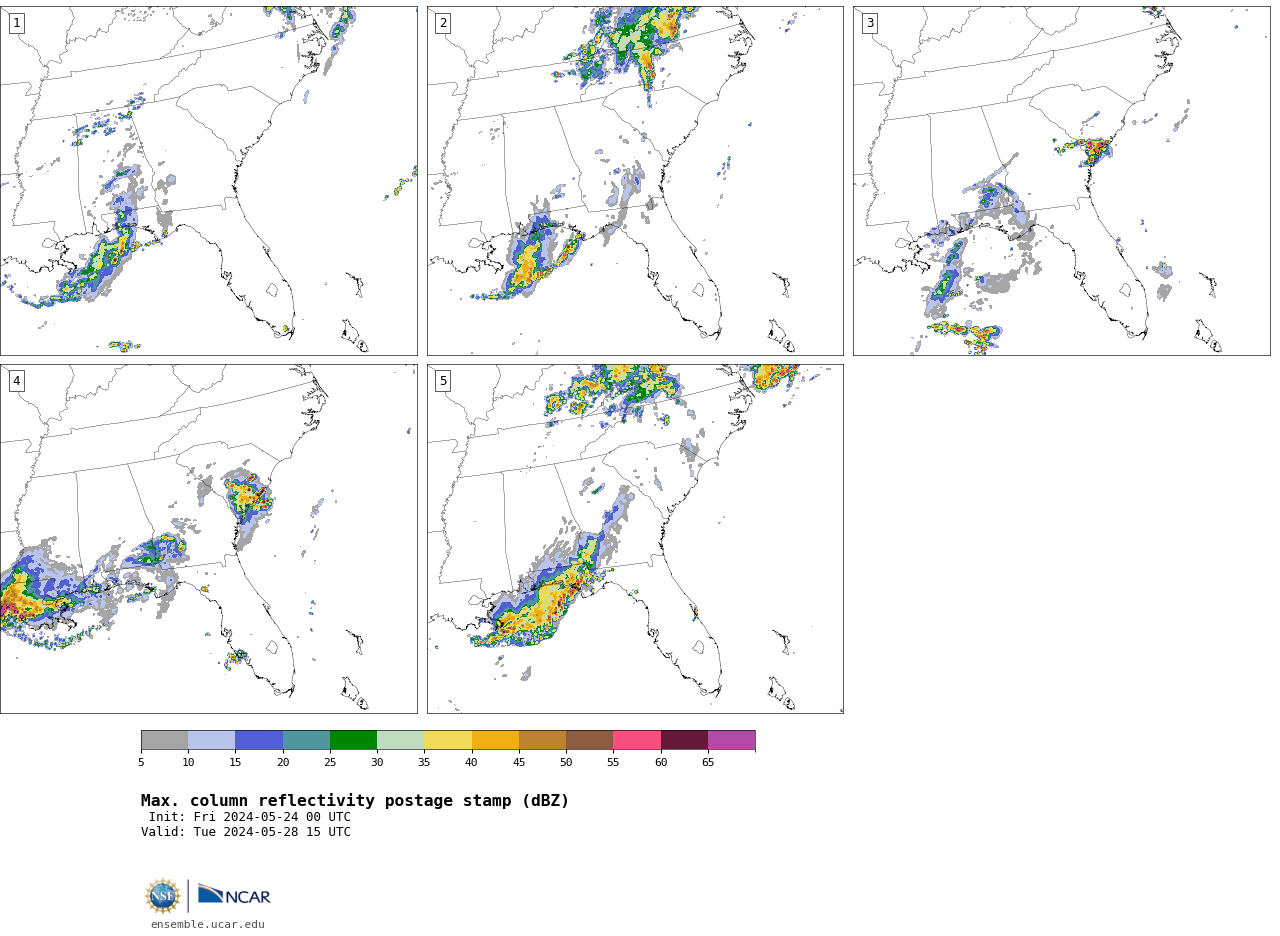Image resolution: width=1280 pixels, height=936 pixels.
Task: Click the blue 15-20 dBZ swatch
Action: point(259,740)
